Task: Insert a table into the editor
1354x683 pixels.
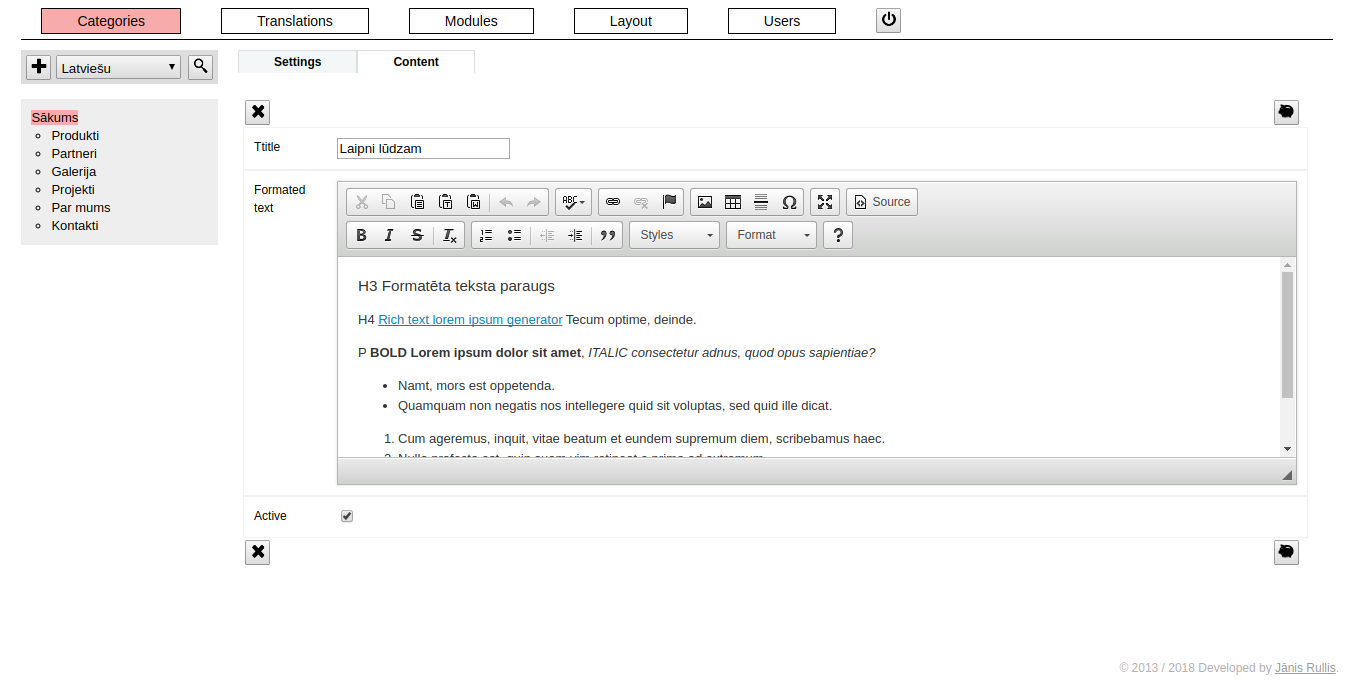Action: click(x=733, y=202)
